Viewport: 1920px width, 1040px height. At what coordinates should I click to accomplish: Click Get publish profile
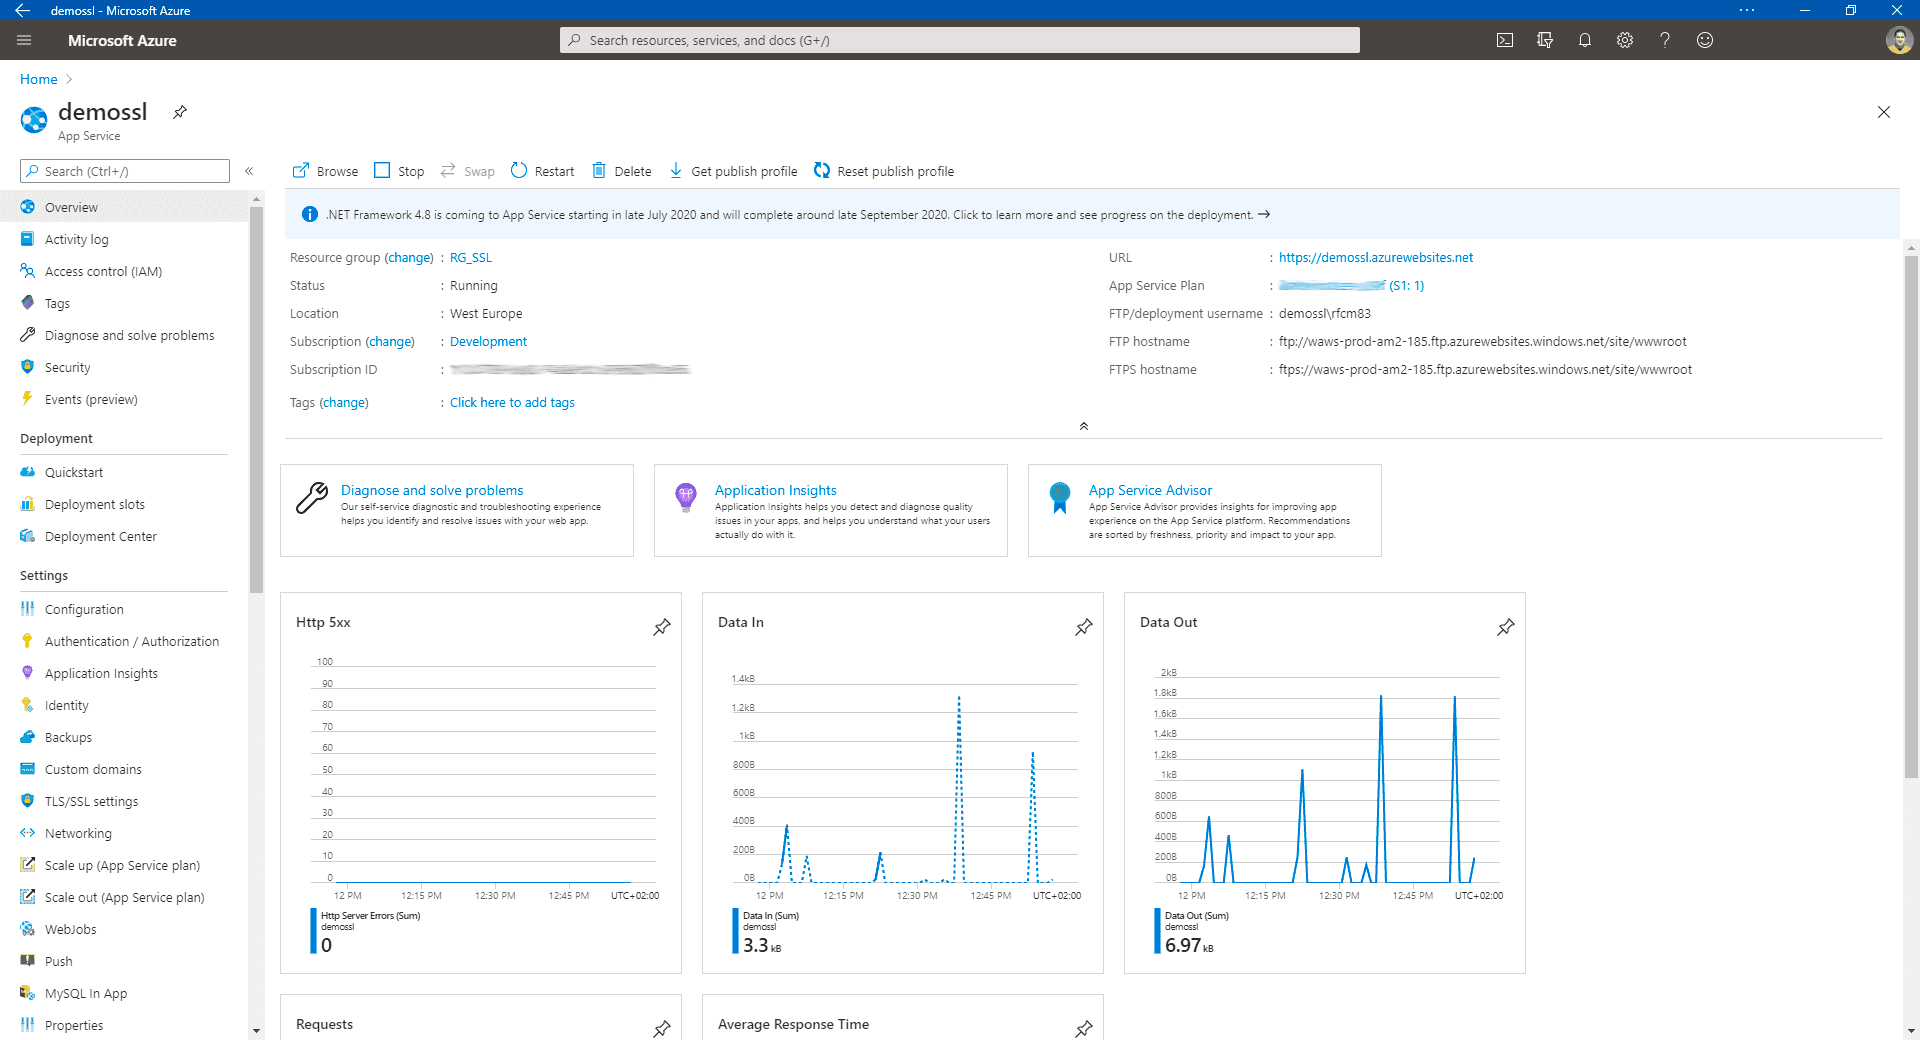733,171
